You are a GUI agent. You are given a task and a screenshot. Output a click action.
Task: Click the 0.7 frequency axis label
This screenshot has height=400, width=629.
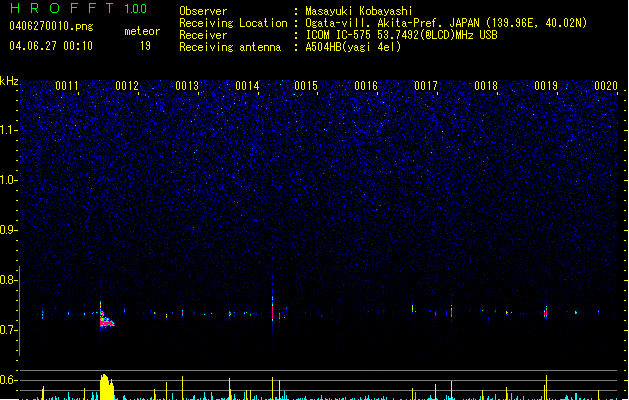point(8,330)
